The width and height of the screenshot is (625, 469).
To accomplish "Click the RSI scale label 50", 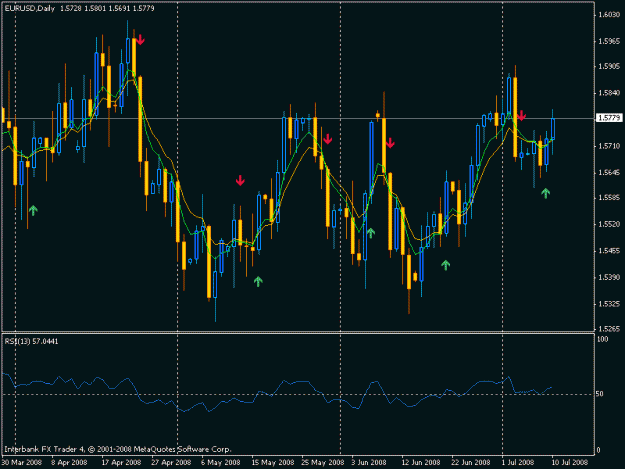I will [601, 394].
